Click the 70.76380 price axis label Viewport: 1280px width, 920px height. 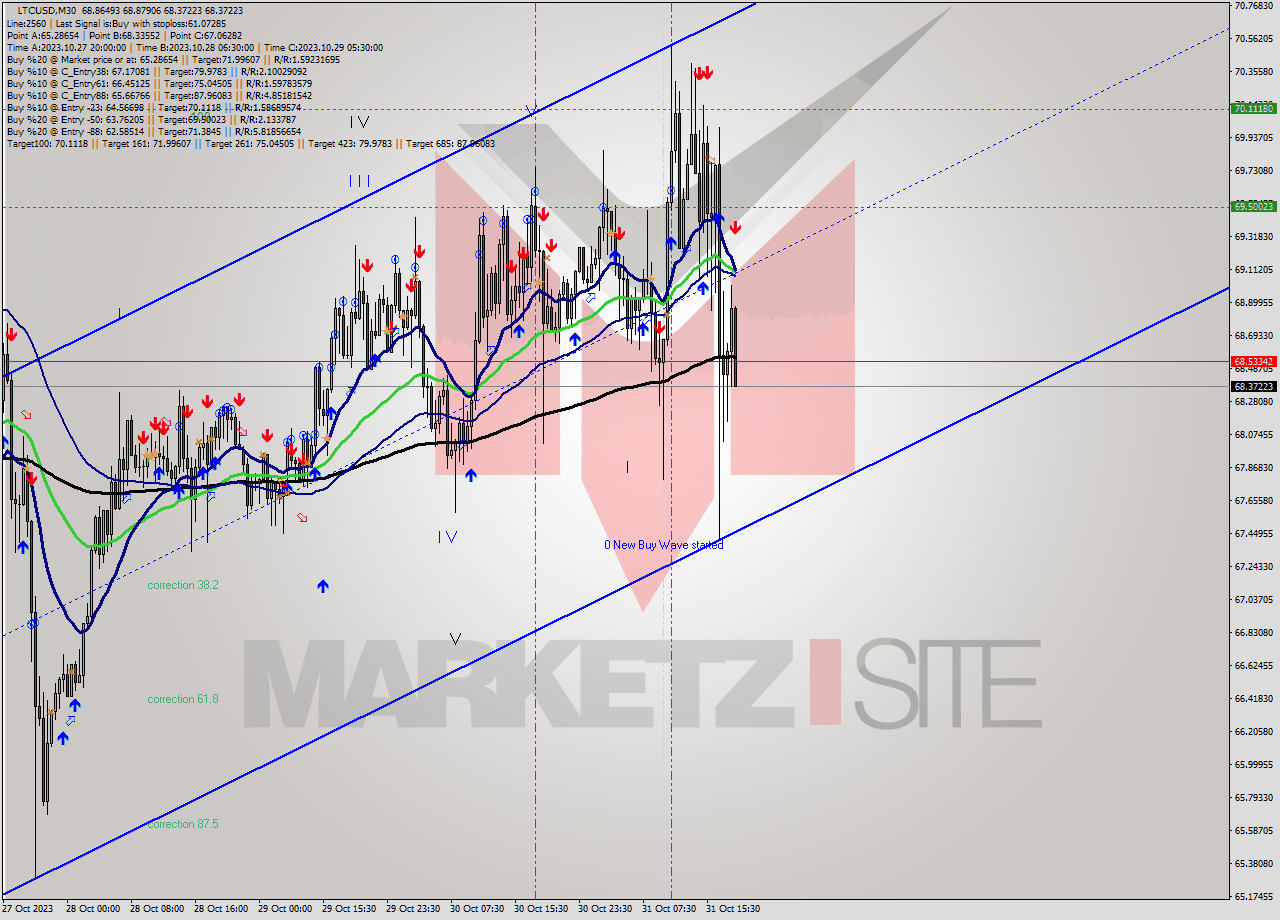click(1254, 6)
